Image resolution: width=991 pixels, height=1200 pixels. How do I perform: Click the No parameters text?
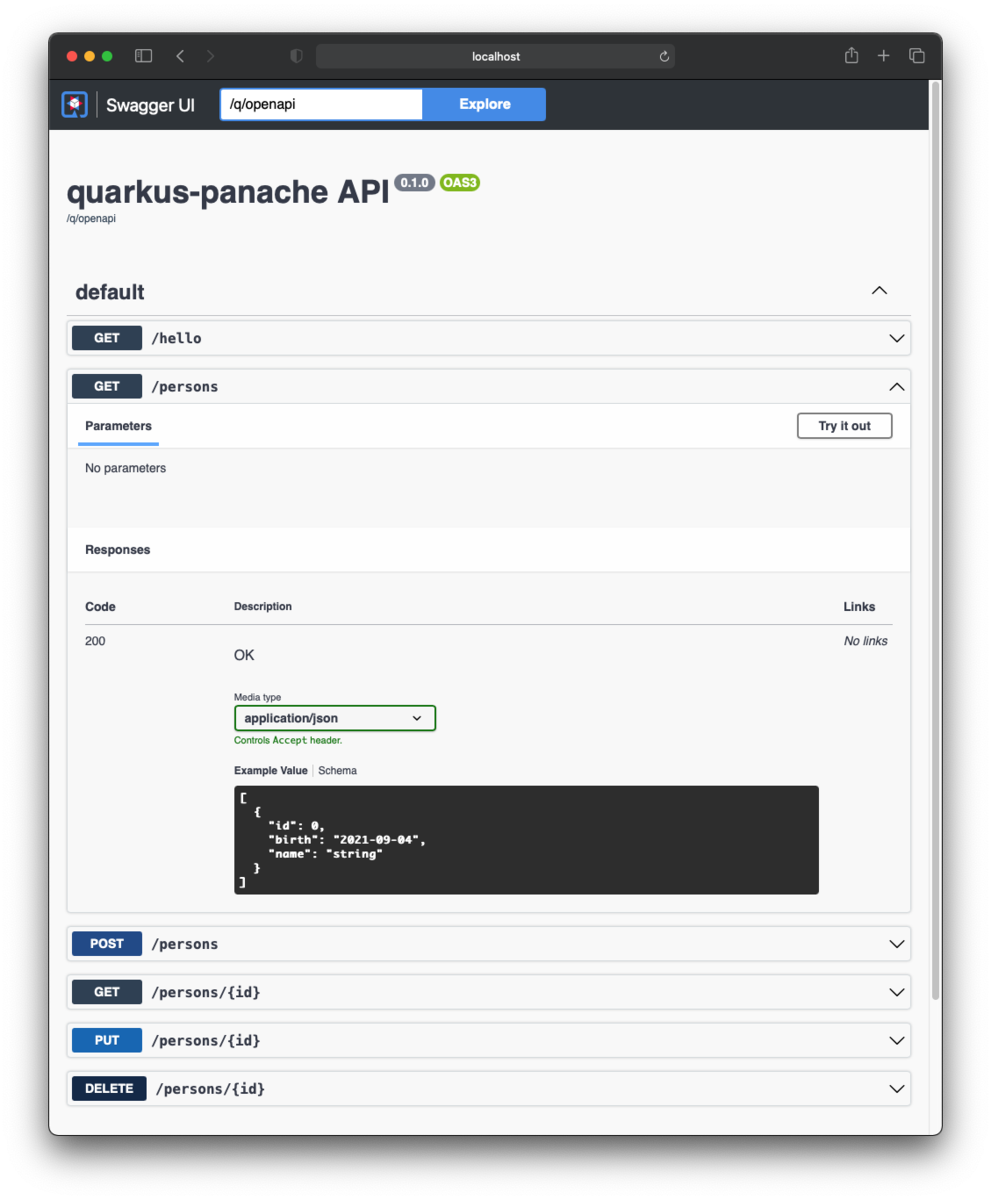tap(126, 468)
